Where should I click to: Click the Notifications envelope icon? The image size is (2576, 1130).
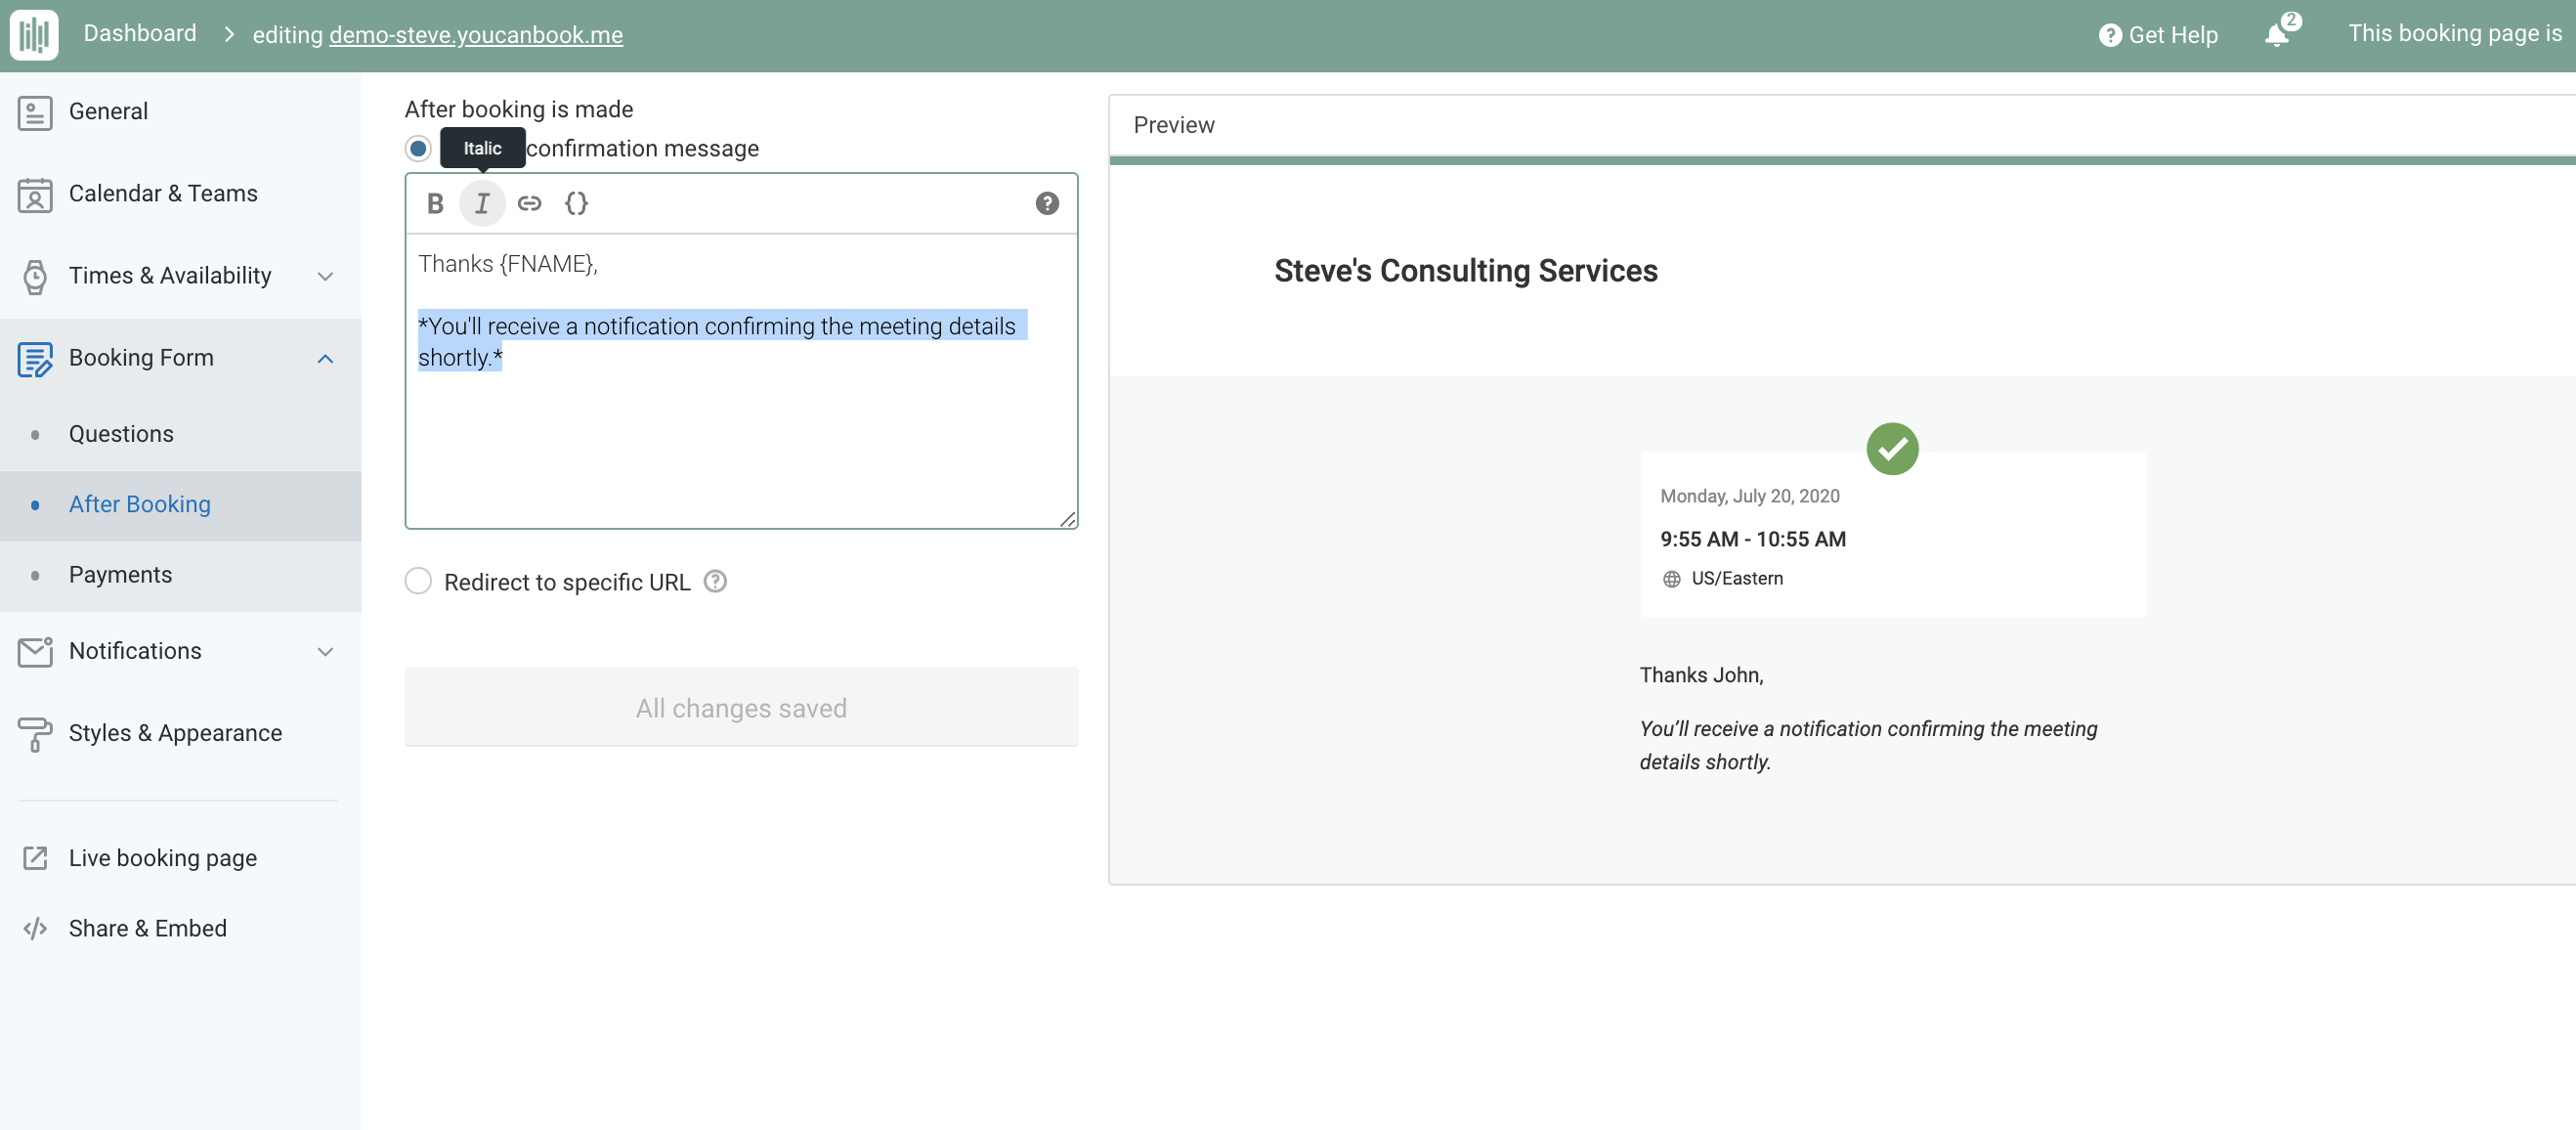point(35,652)
